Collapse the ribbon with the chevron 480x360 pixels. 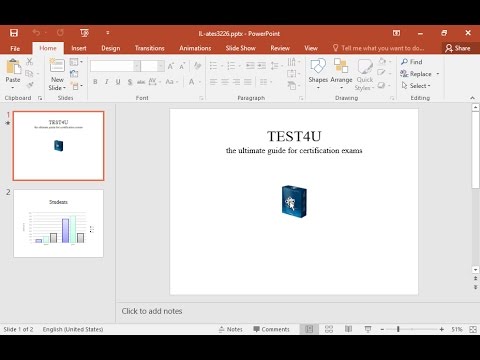tap(472, 98)
